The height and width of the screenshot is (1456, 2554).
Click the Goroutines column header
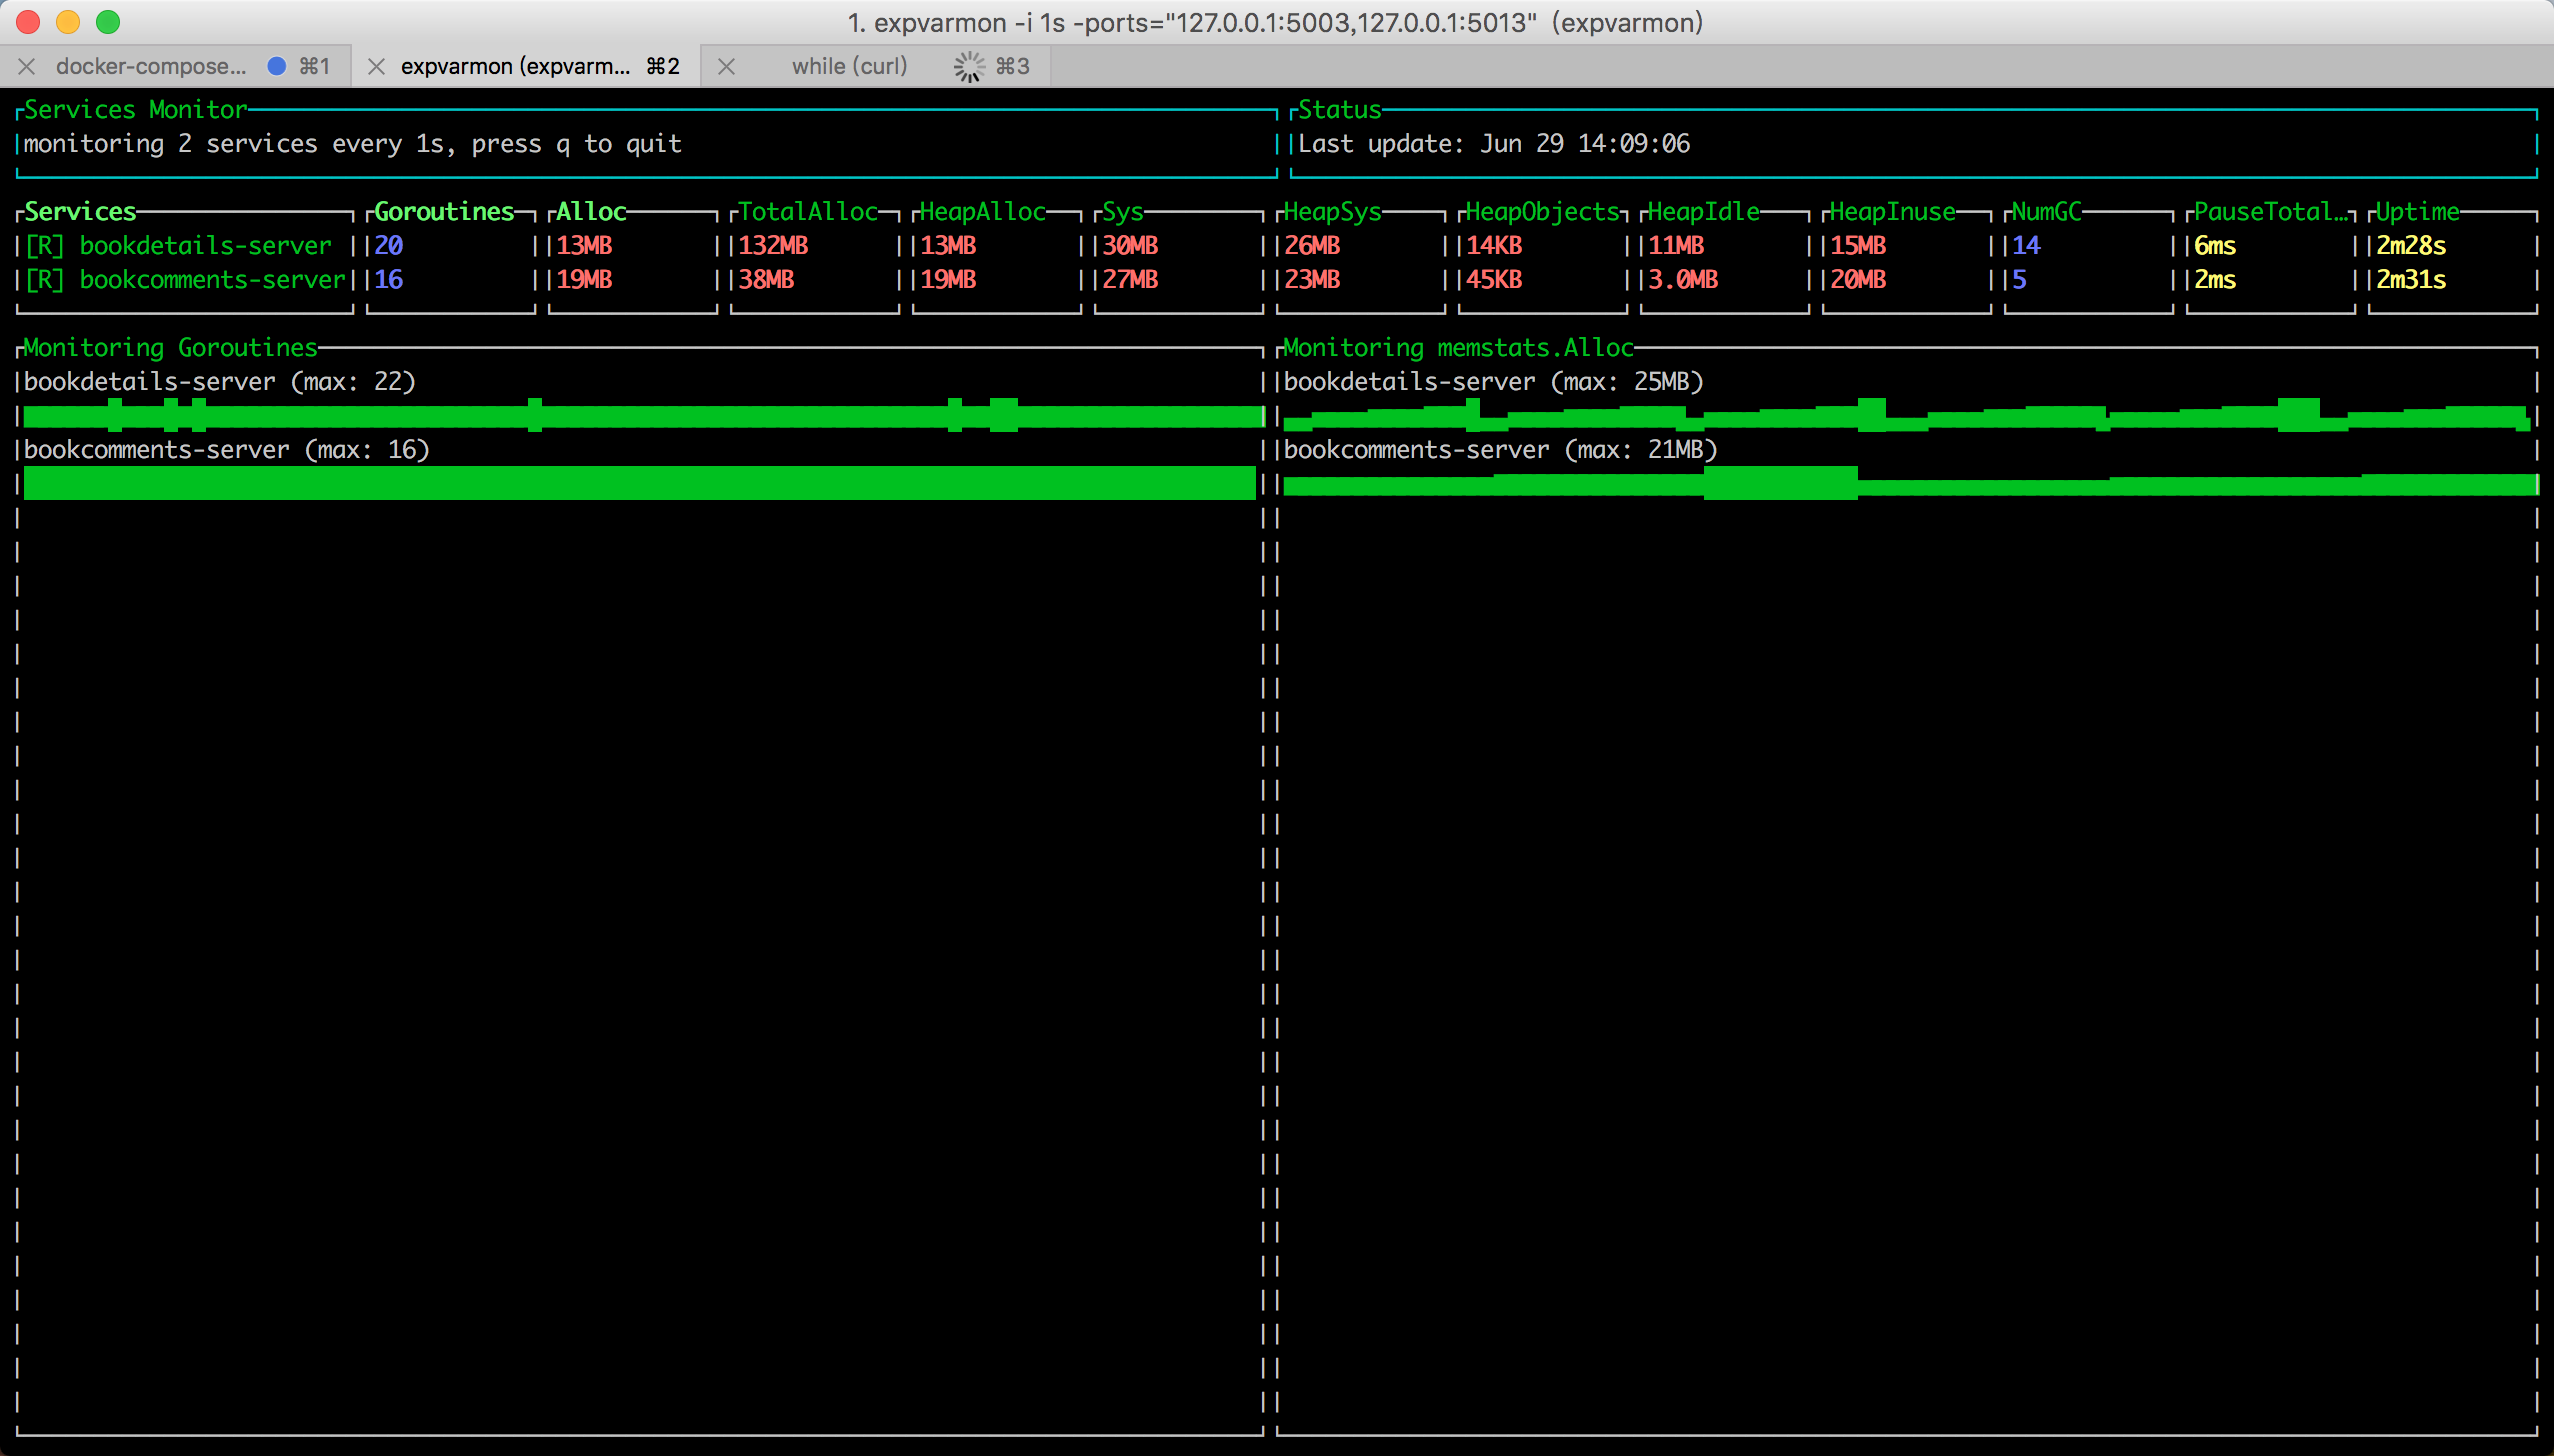443,212
